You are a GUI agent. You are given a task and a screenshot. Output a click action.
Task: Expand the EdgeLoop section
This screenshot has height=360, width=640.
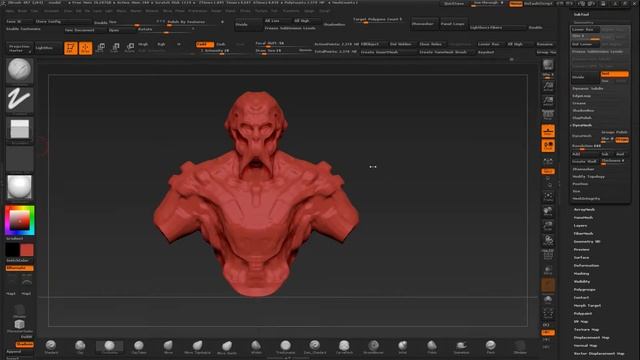pyautogui.click(x=581, y=96)
